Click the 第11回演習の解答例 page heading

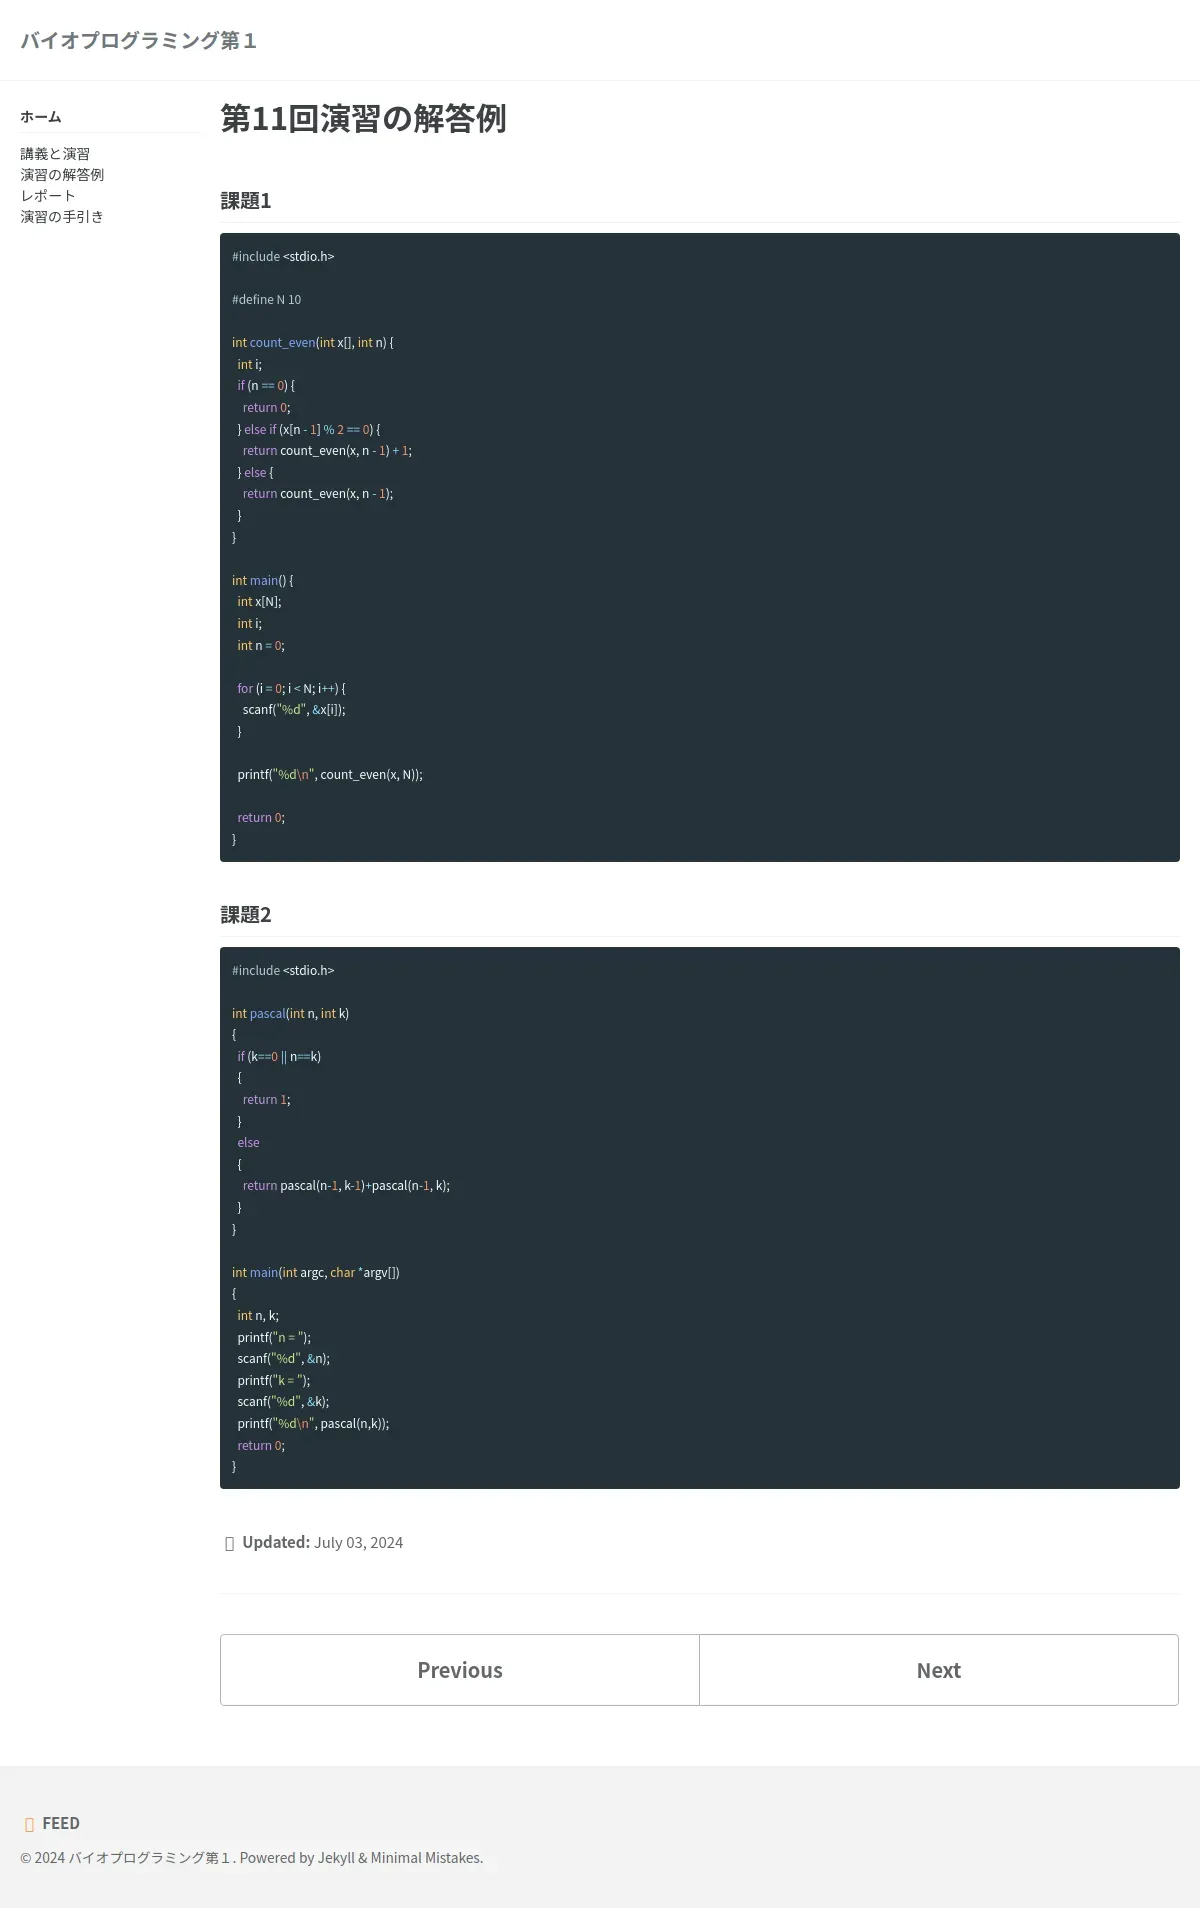pyautogui.click(x=363, y=118)
